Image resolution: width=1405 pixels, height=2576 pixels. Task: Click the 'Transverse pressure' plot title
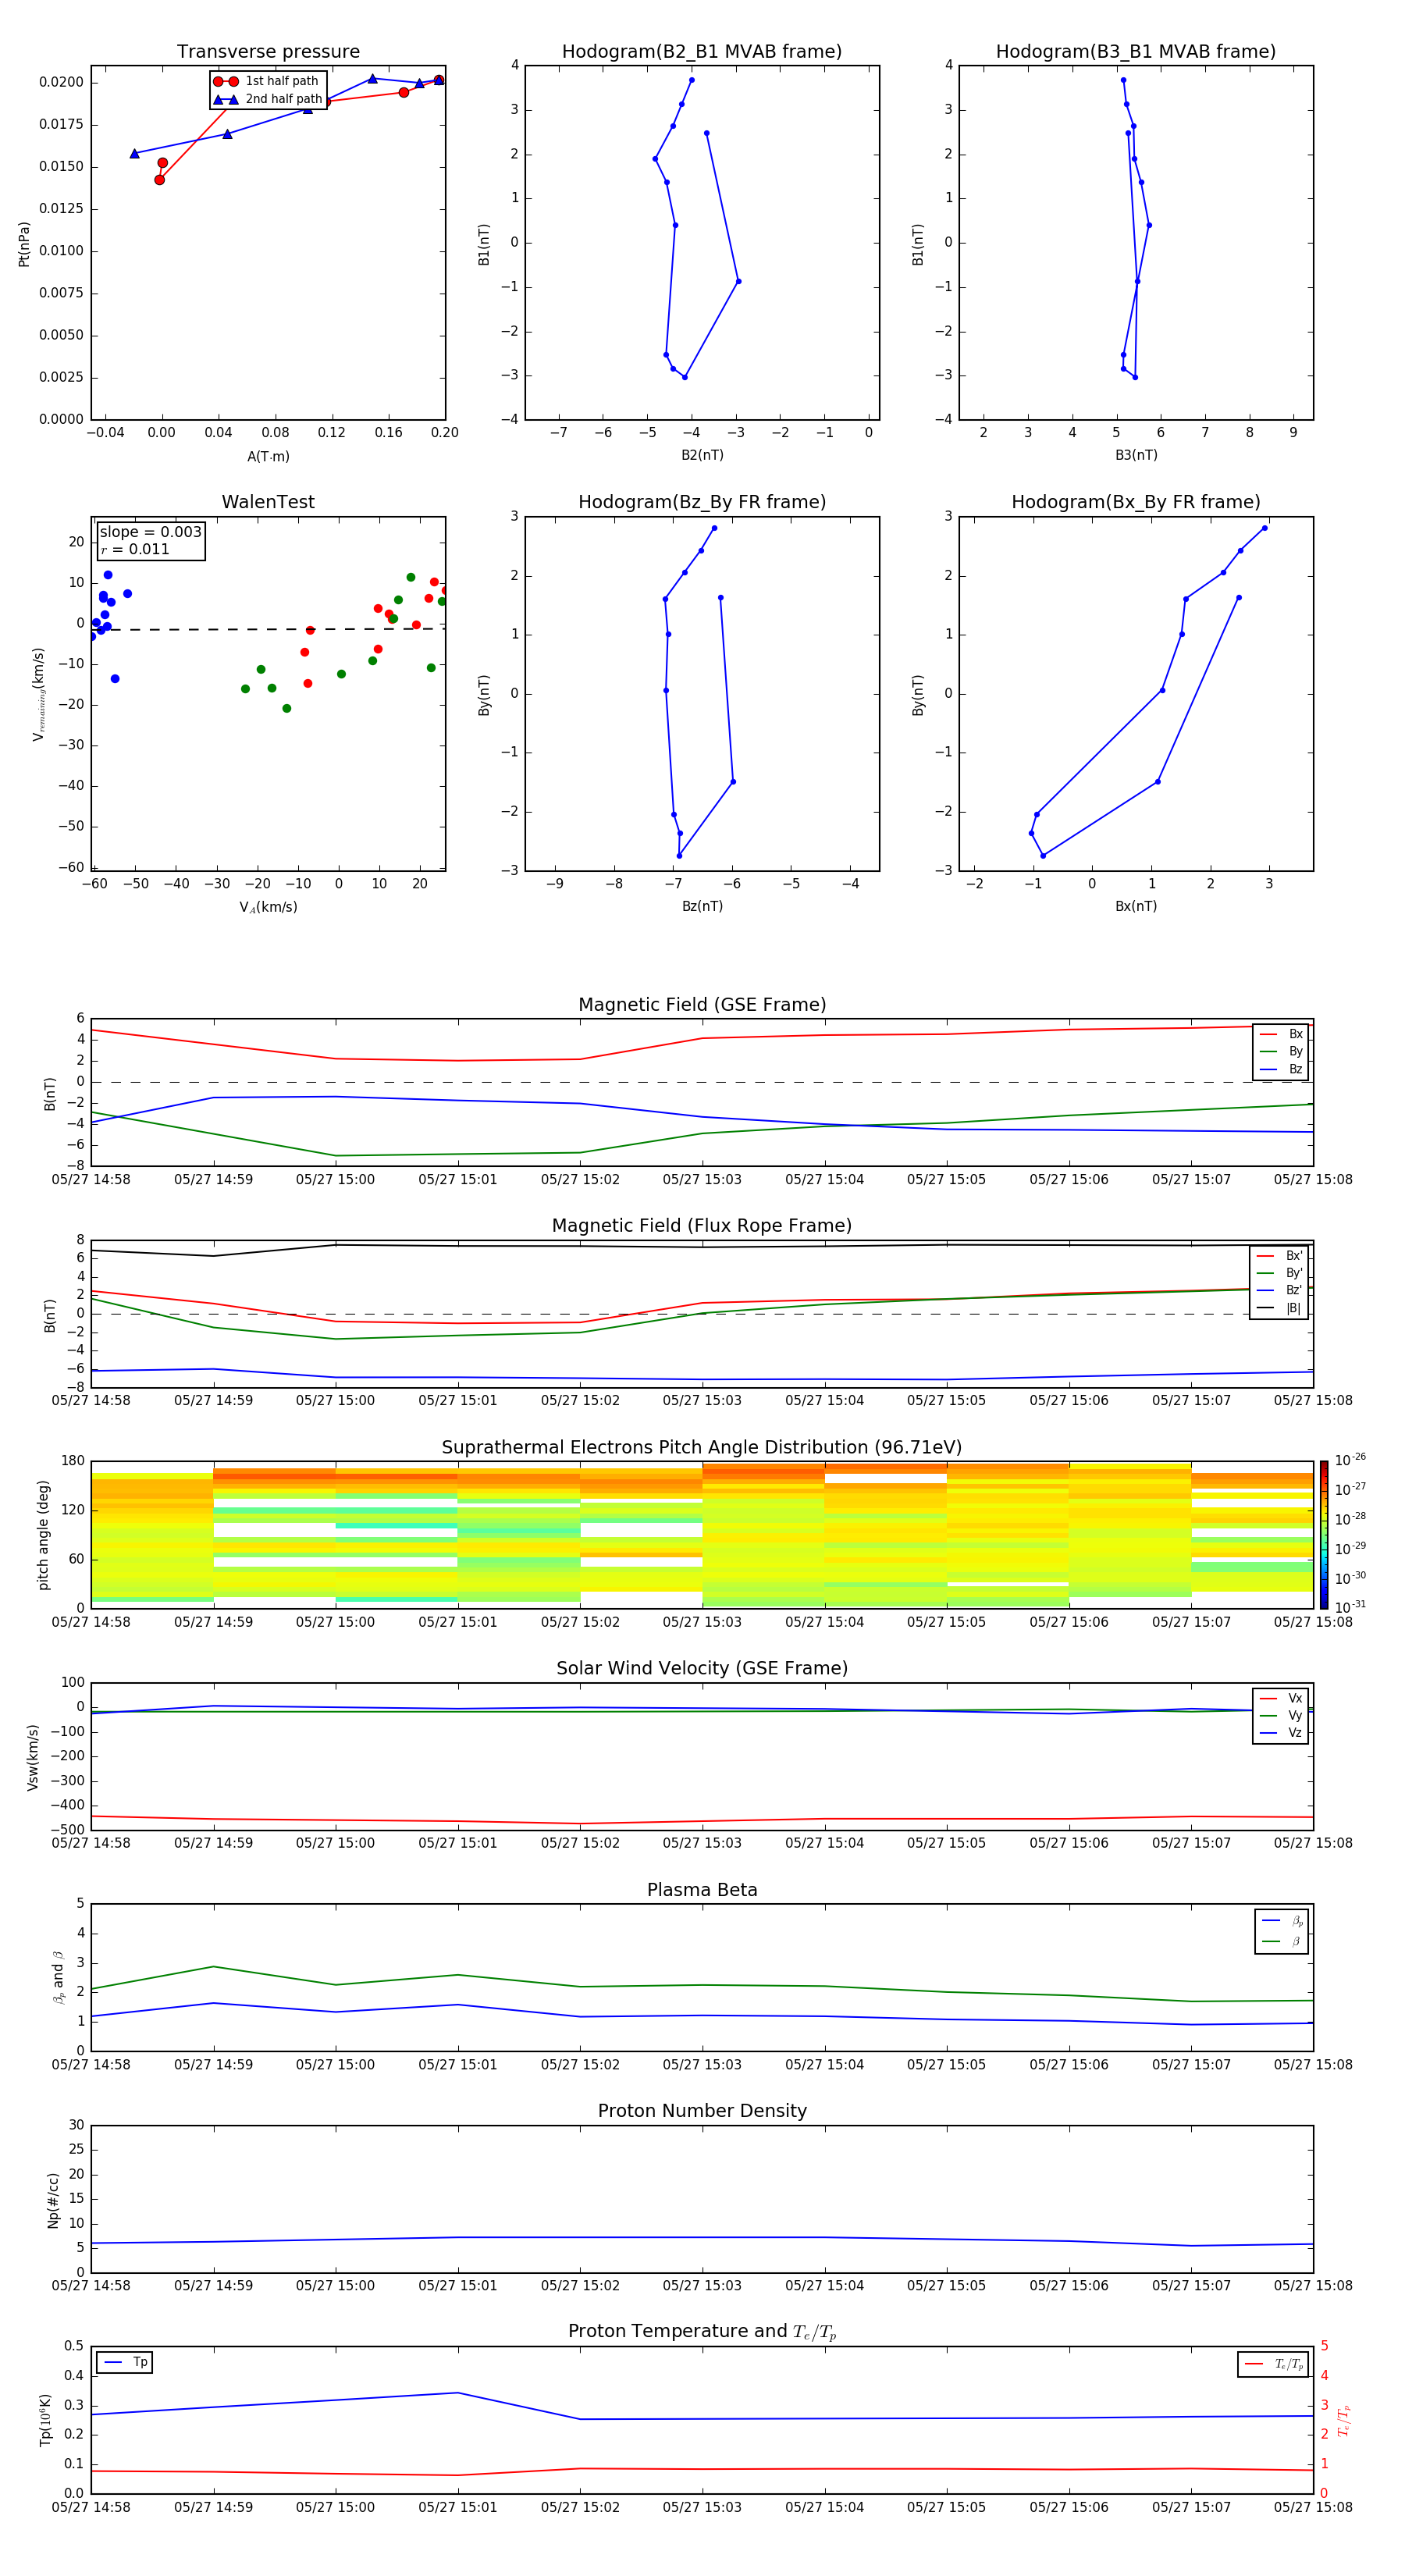(268, 51)
